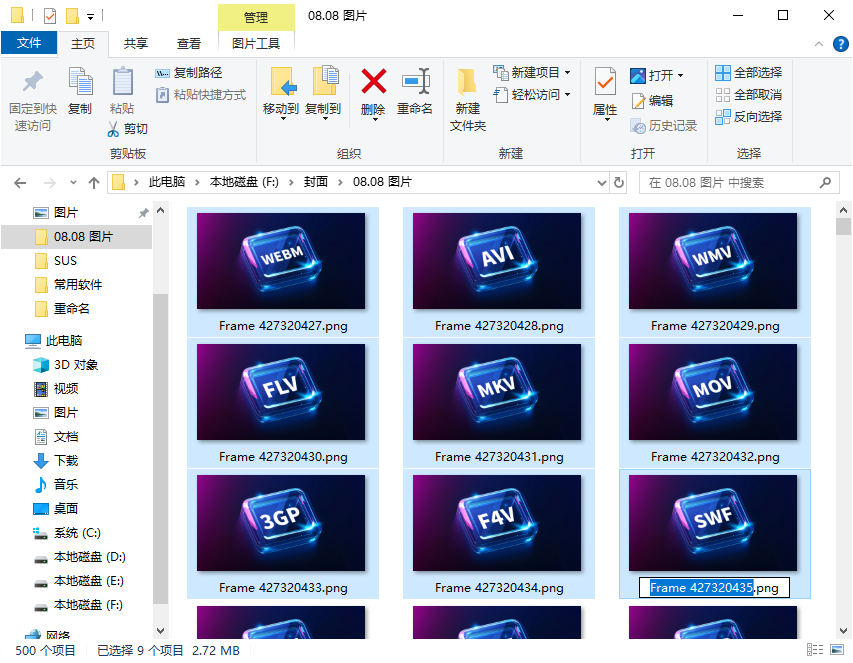Viewport: 853px width, 663px height.
Task: Click the New folder icon
Action: pos(467,82)
